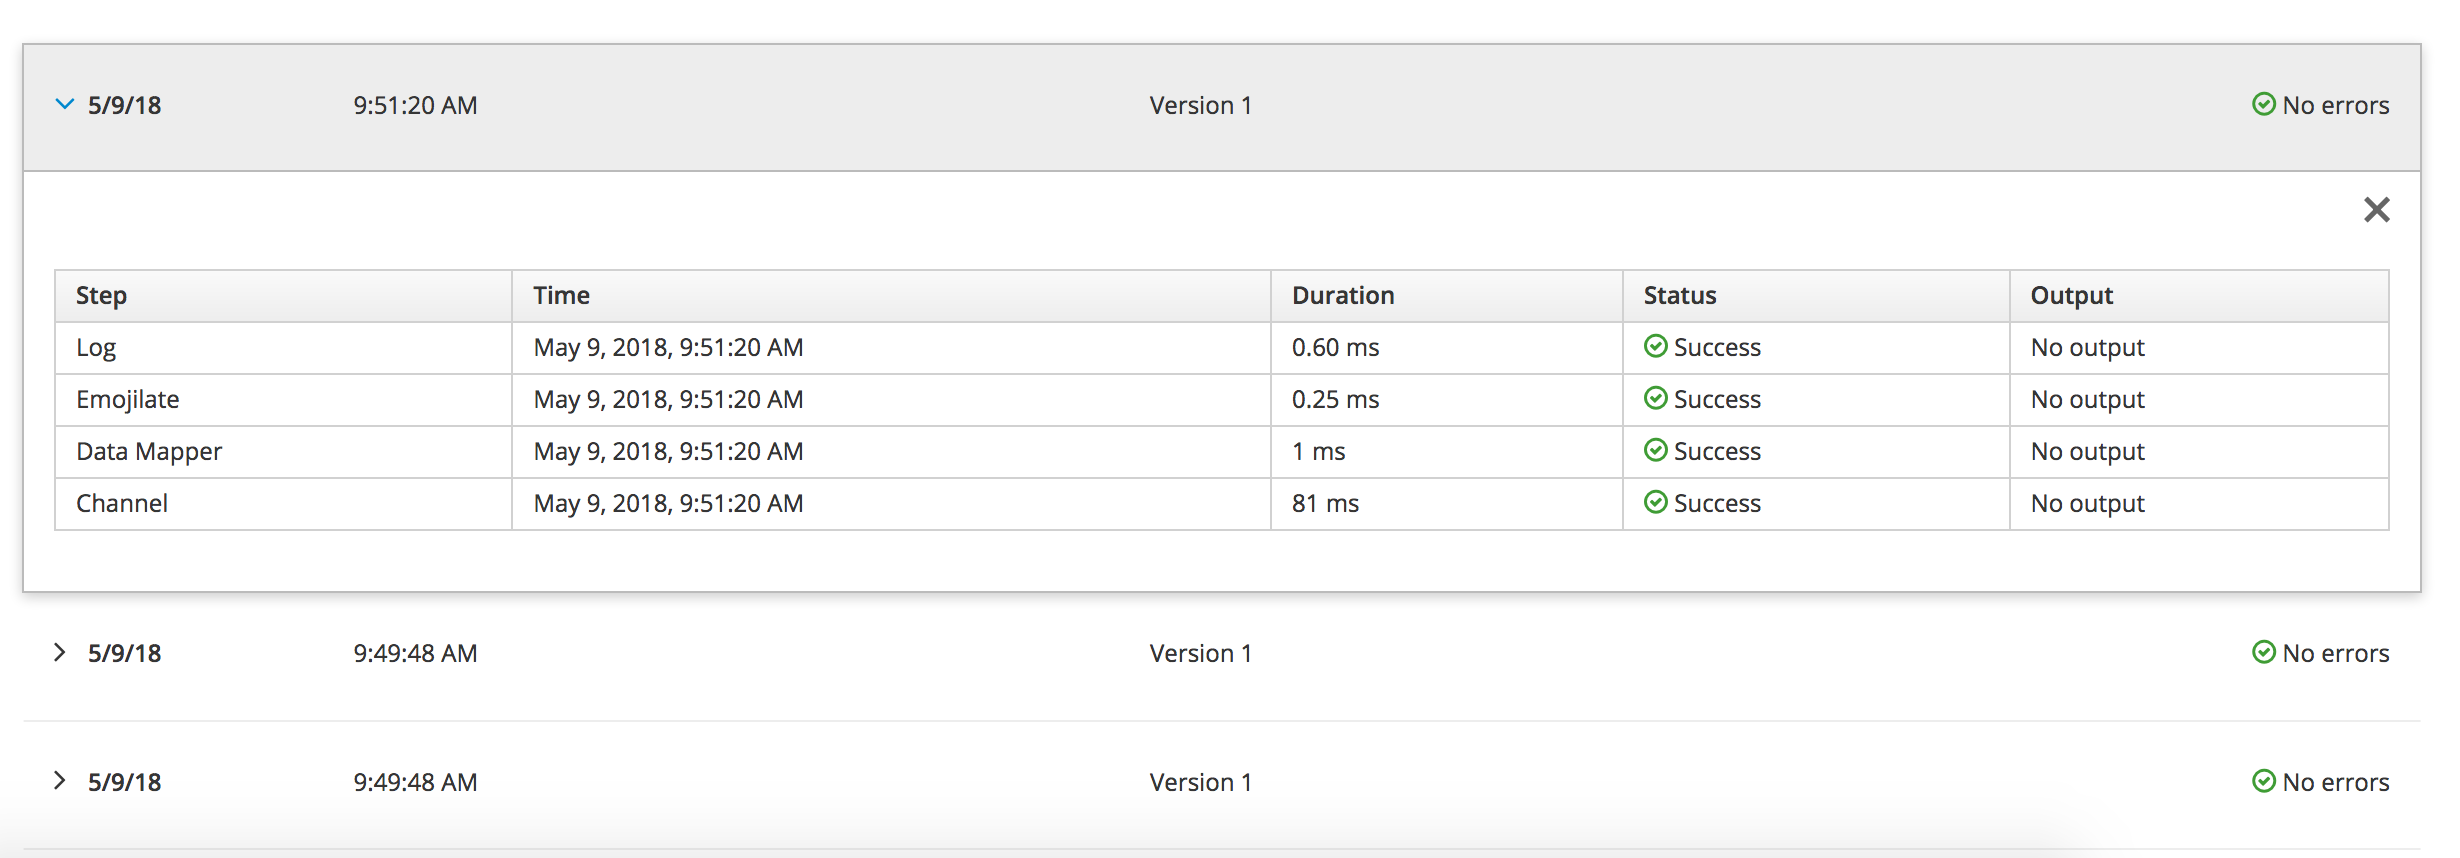This screenshot has height=858, width=2460.
Task: Click the No errors icon in the bottom row
Action: point(2263,781)
